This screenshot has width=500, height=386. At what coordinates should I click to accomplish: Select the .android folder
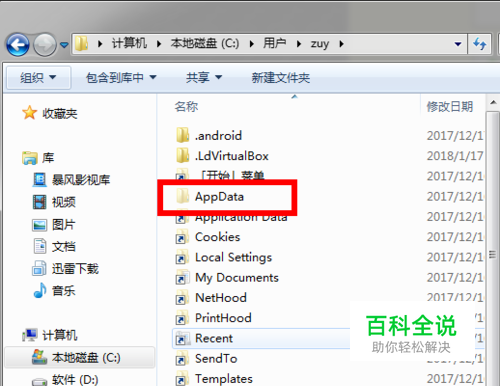(x=219, y=136)
